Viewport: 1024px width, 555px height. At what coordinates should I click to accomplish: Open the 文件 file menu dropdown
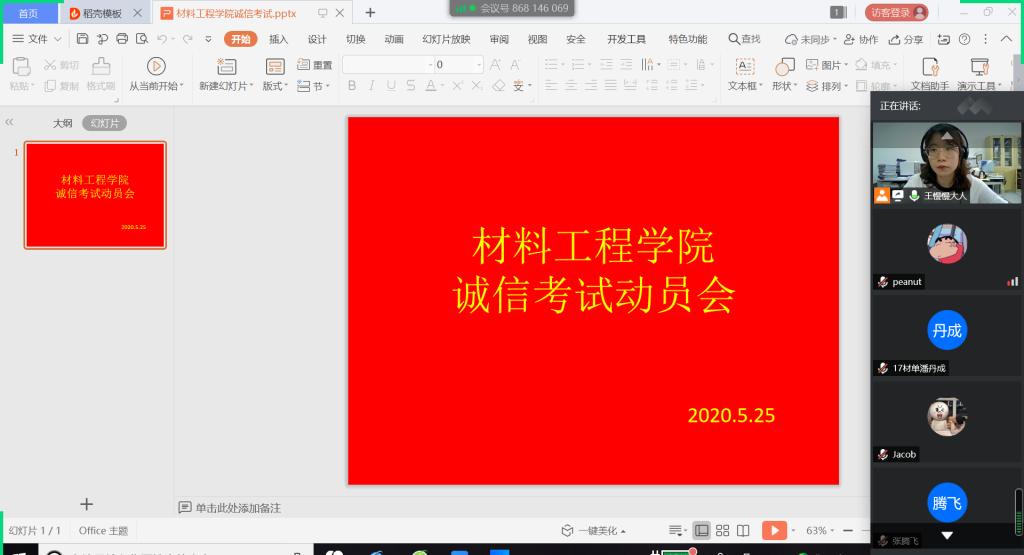[36, 39]
